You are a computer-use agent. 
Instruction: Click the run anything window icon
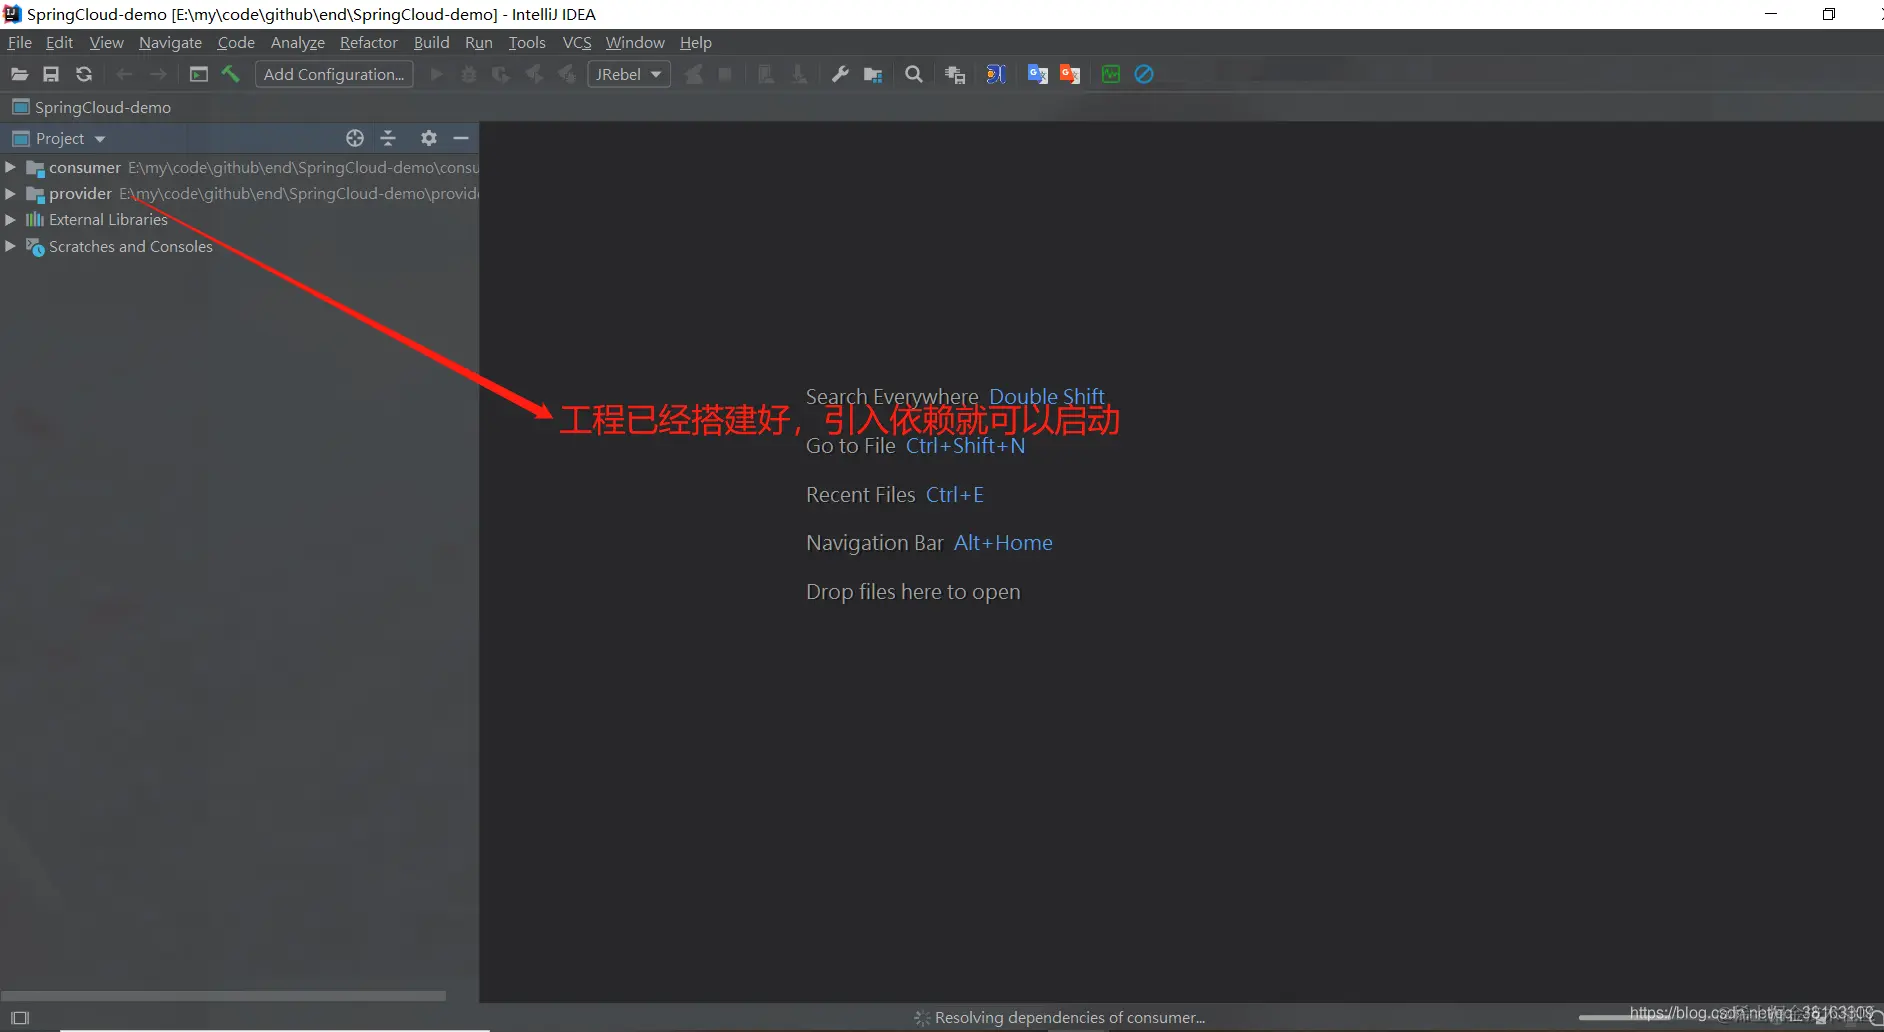click(199, 74)
